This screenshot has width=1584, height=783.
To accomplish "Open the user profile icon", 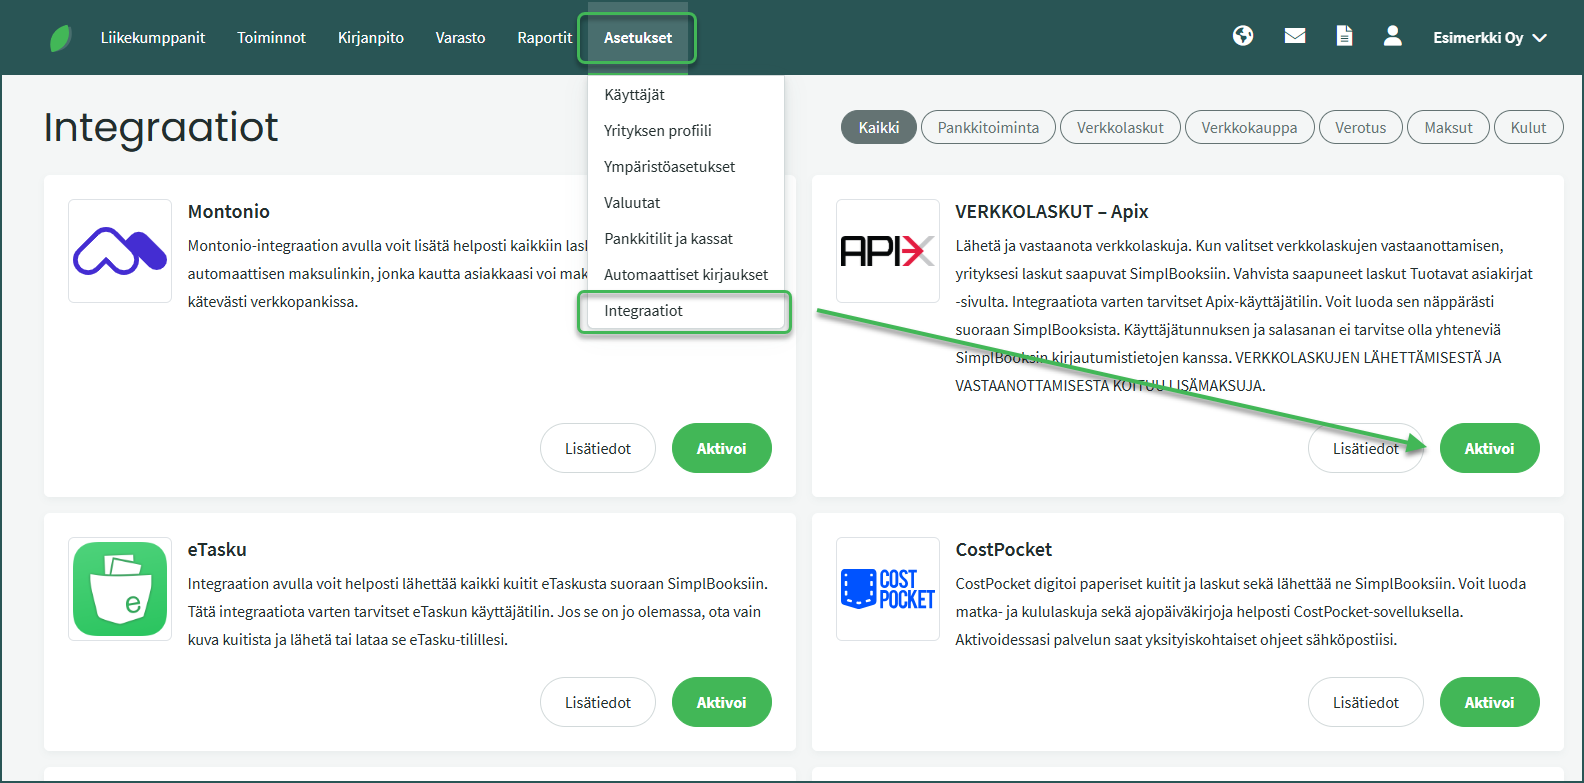I will coord(1392,36).
